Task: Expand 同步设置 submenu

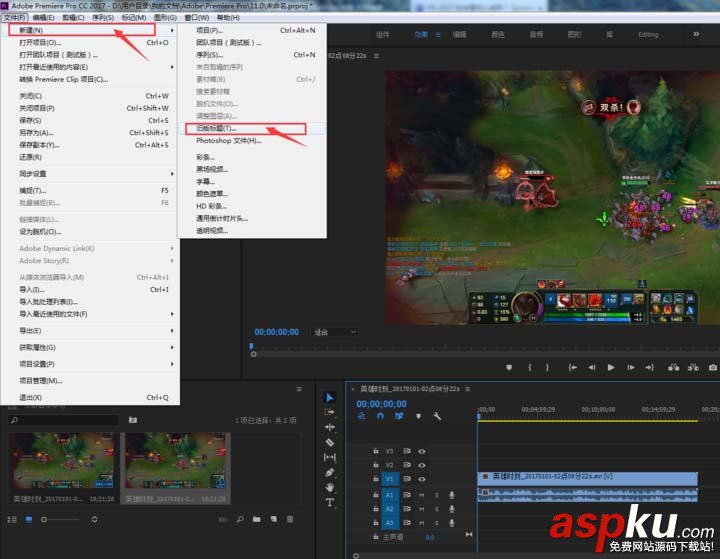Action: tap(90, 174)
